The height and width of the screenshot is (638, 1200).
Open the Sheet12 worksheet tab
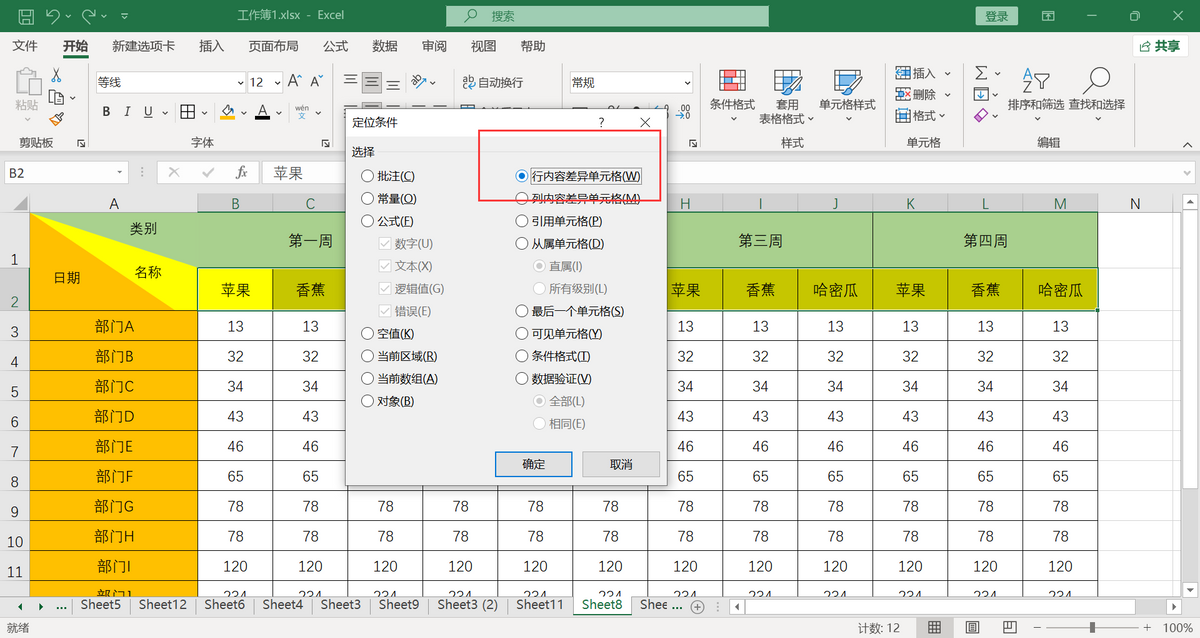(x=163, y=604)
